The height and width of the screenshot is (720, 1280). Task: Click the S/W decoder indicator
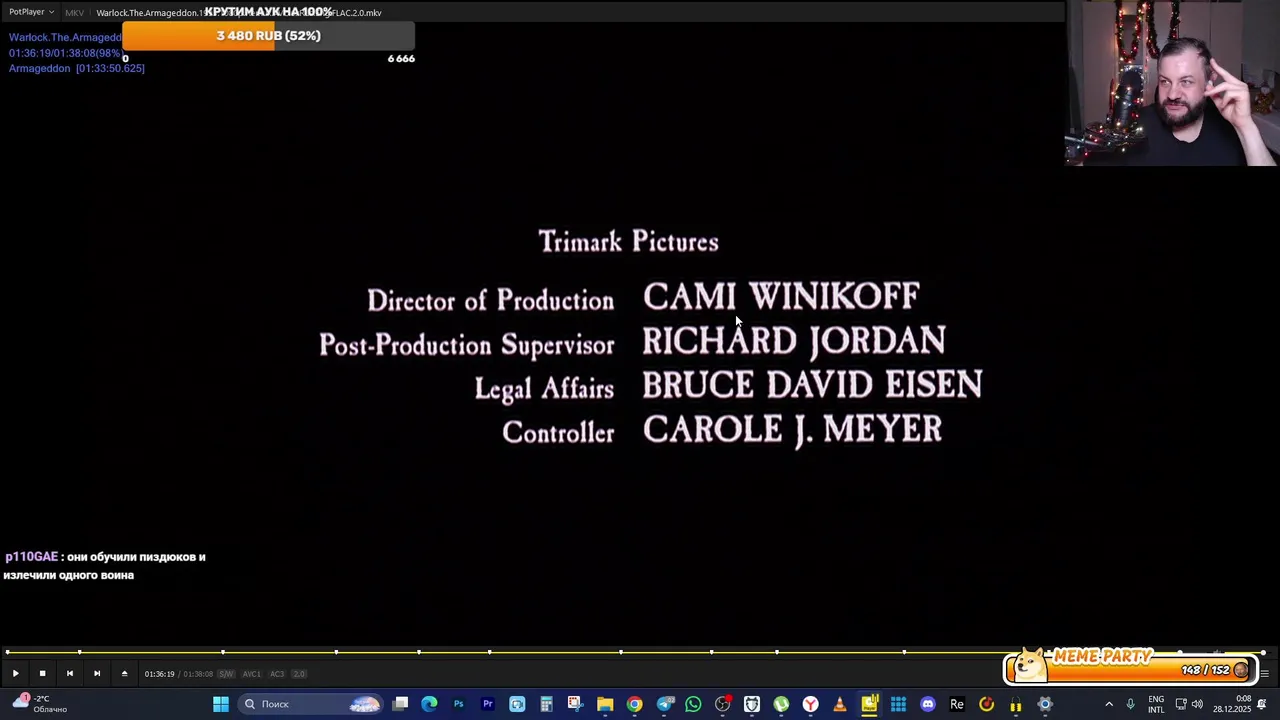[x=226, y=674]
